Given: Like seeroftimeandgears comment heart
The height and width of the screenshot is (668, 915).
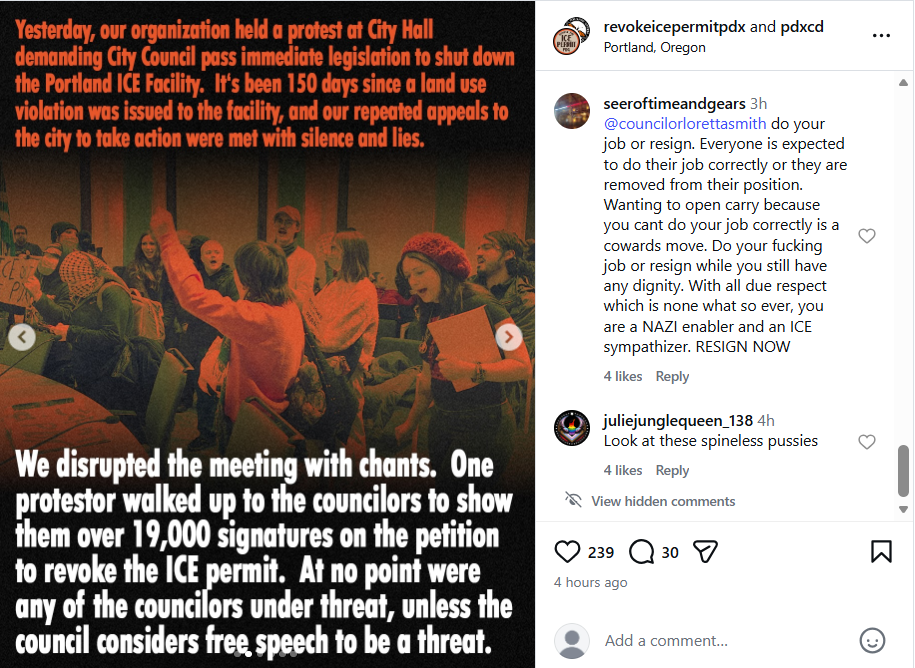Looking at the screenshot, I should [867, 236].
